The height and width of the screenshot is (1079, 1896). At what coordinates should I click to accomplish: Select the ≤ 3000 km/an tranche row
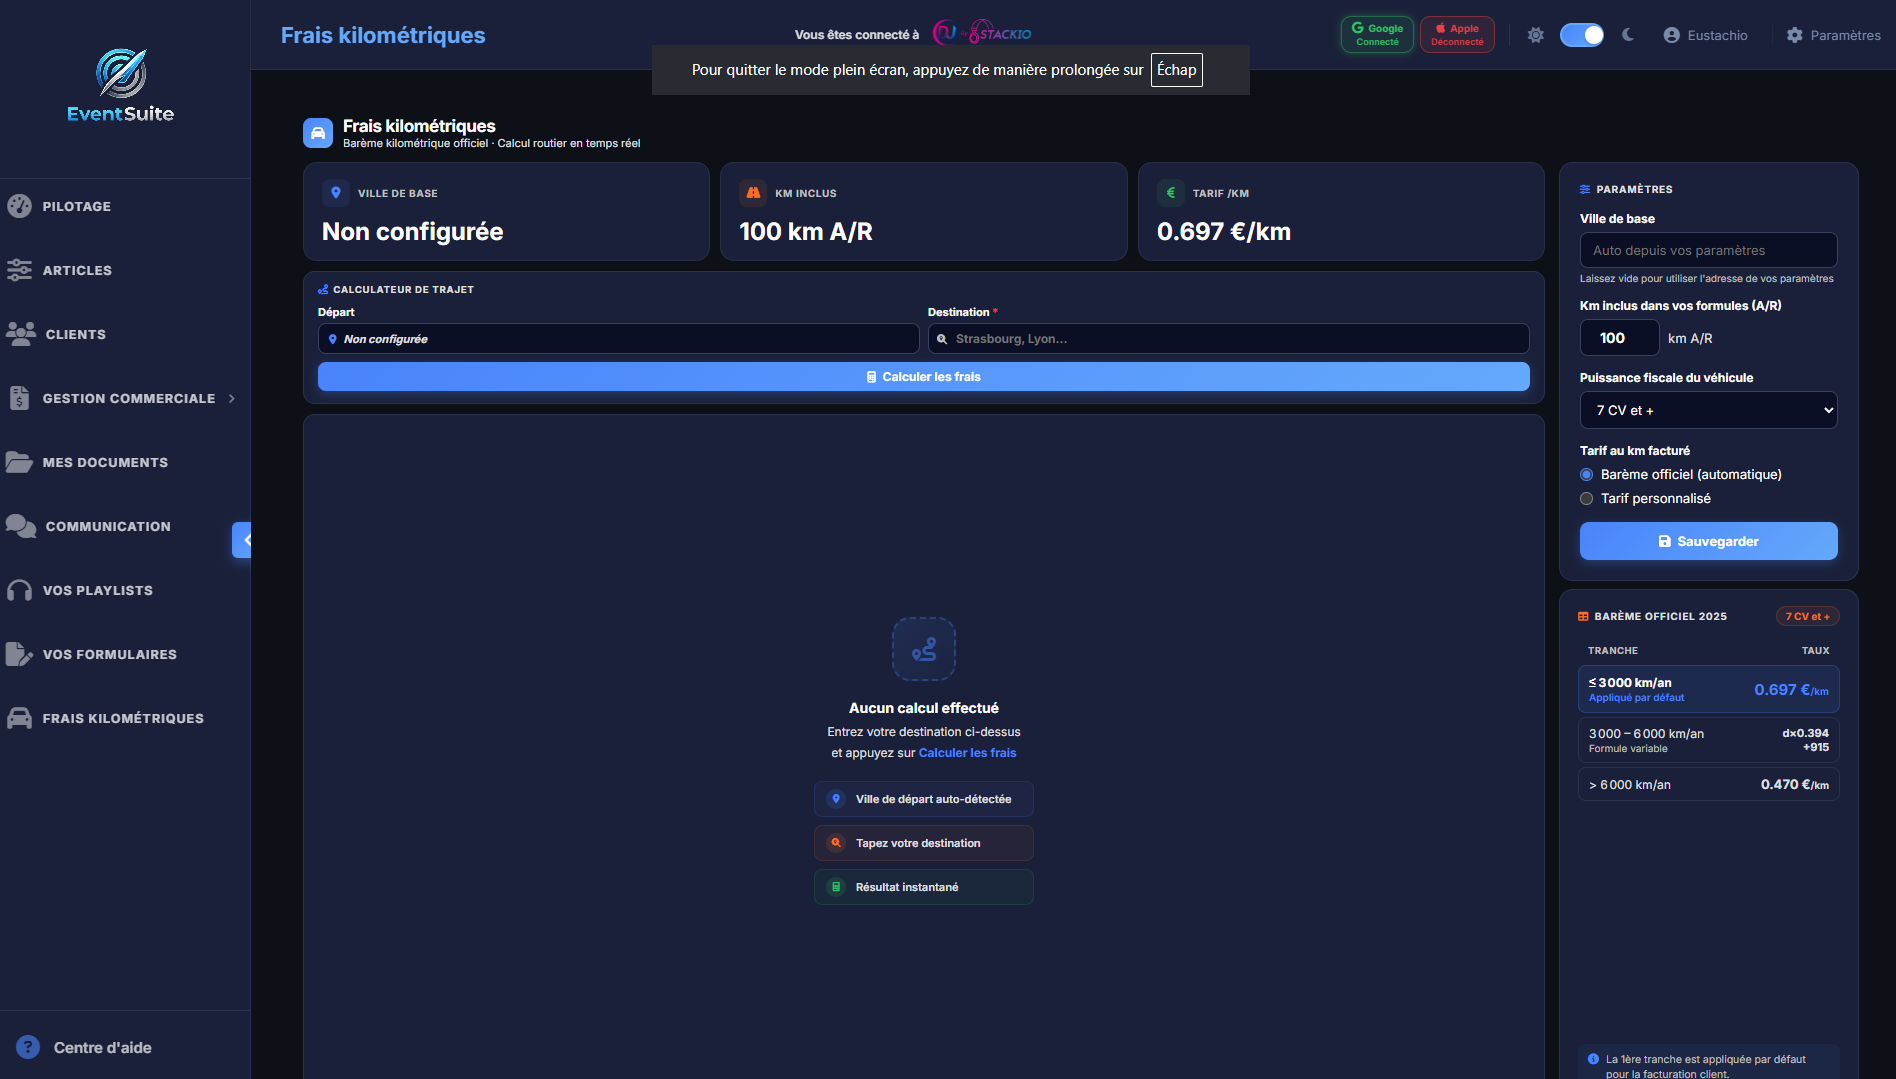tap(1708, 689)
